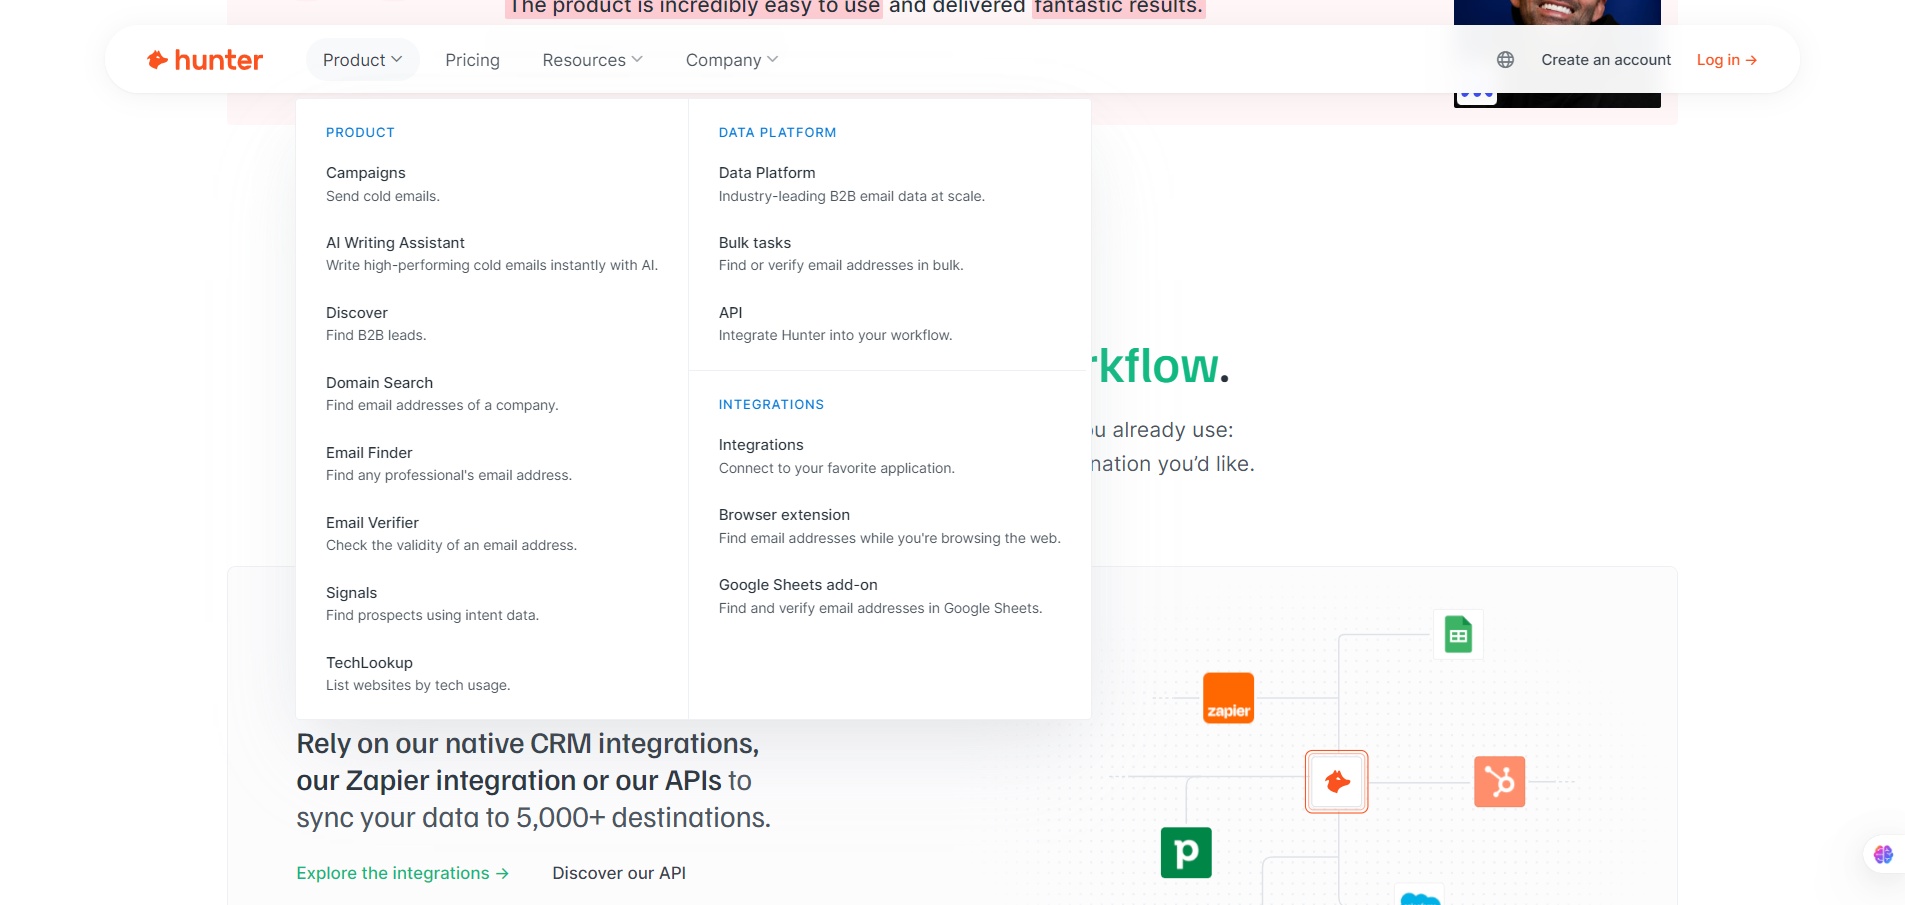Click the Zapier integration icon
1905x905 pixels.
point(1228,698)
